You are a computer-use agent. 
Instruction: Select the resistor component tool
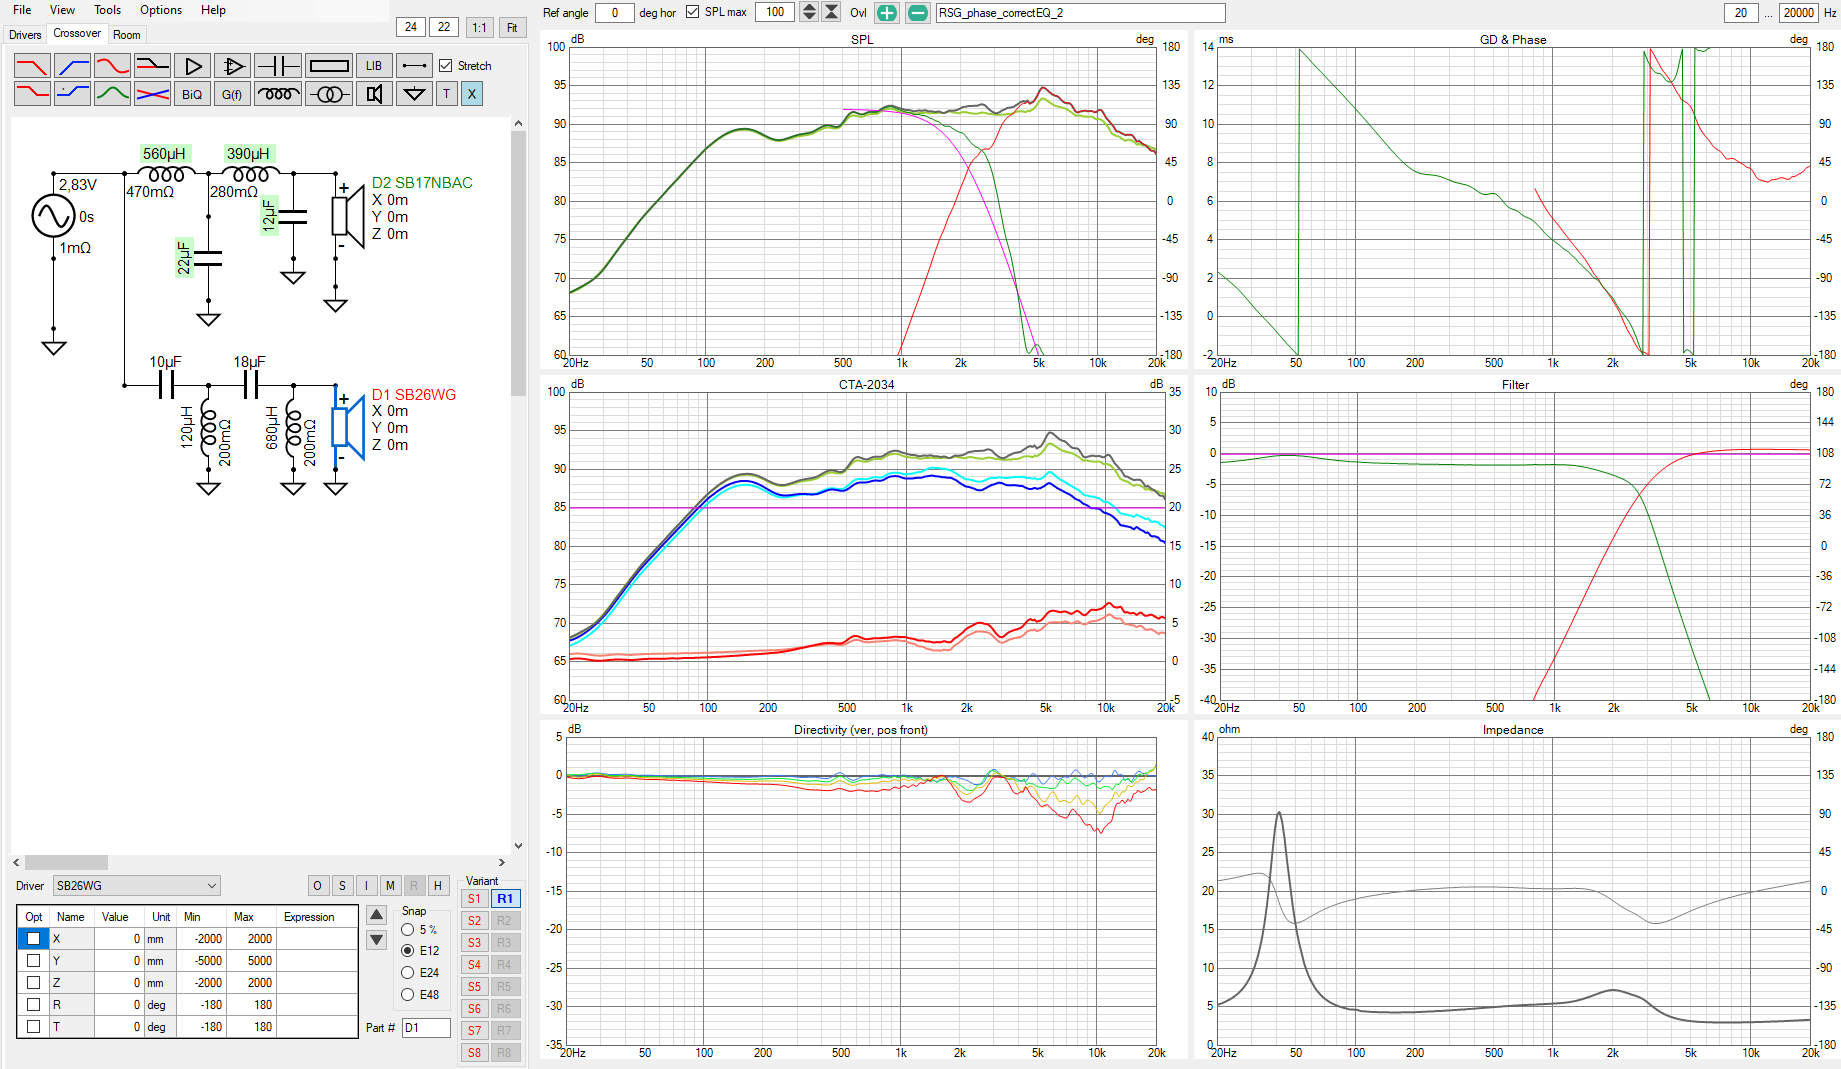click(329, 66)
